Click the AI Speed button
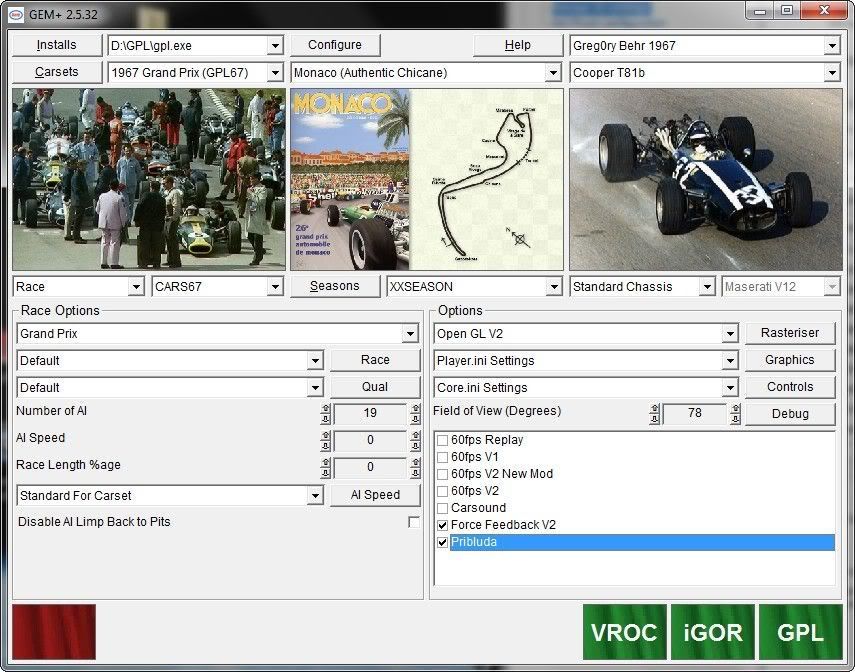The image size is (855, 672). click(x=375, y=495)
